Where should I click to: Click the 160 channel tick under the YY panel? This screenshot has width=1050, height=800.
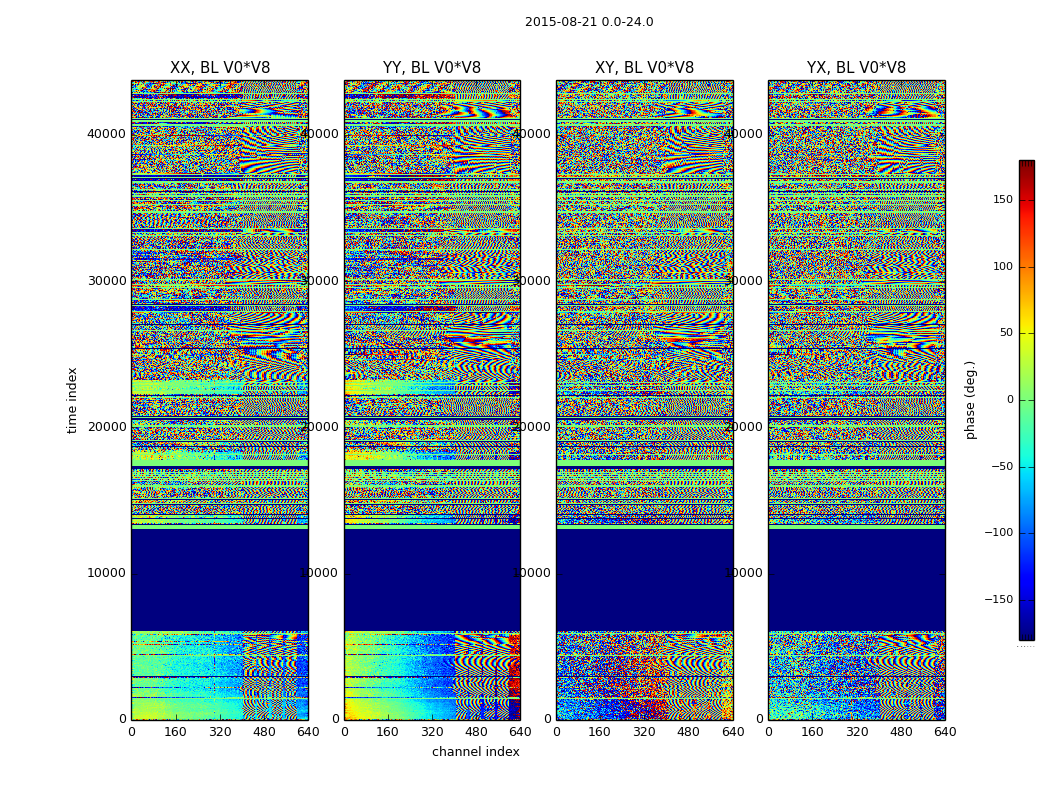tap(388, 732)
